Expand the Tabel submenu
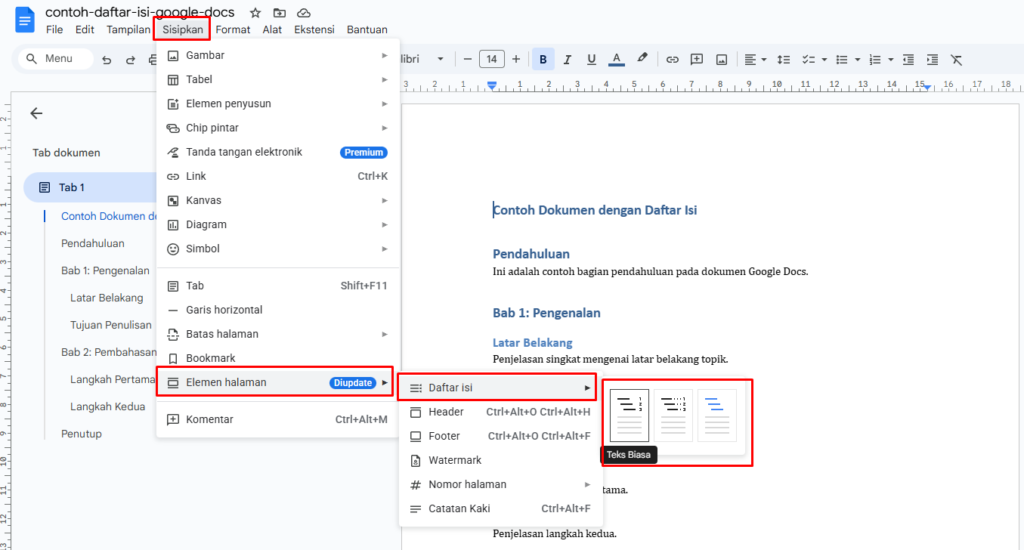 [x=278, y=80]
